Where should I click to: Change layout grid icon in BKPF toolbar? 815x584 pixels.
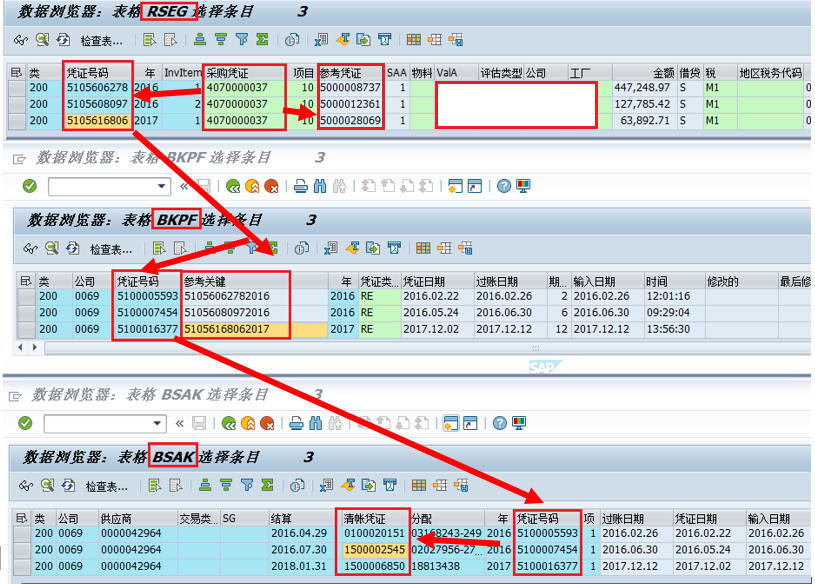(x=423, y=248)
